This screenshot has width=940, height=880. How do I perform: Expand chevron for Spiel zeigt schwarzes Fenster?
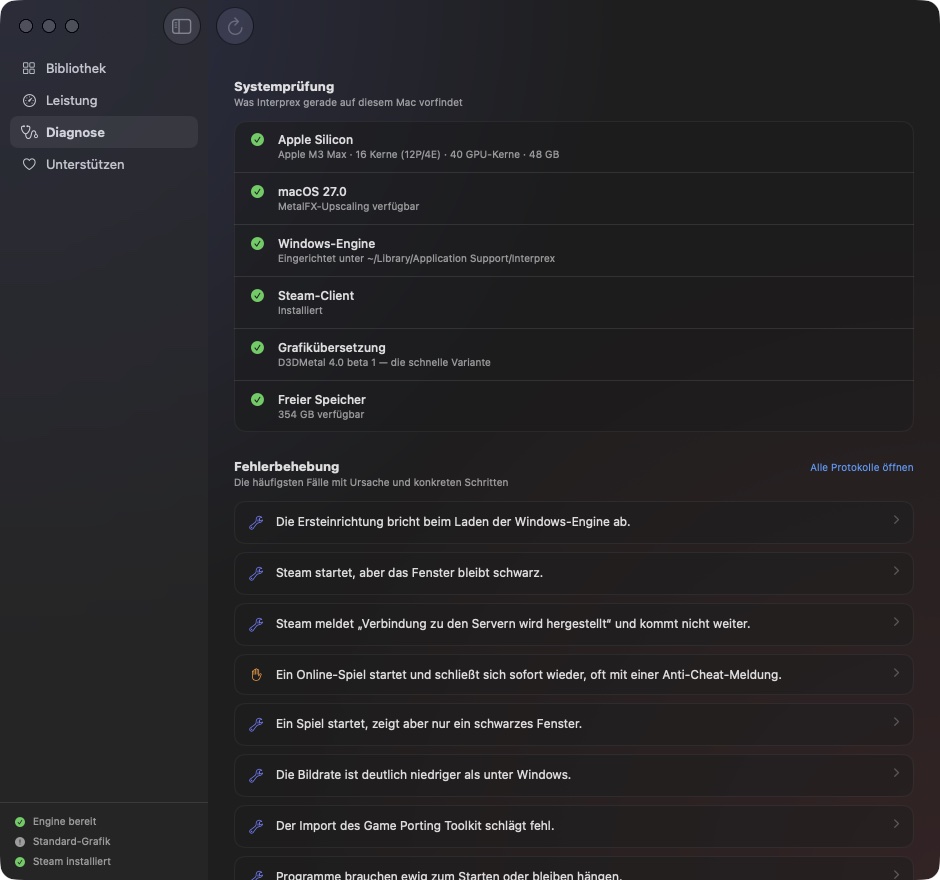coord(896,722)
